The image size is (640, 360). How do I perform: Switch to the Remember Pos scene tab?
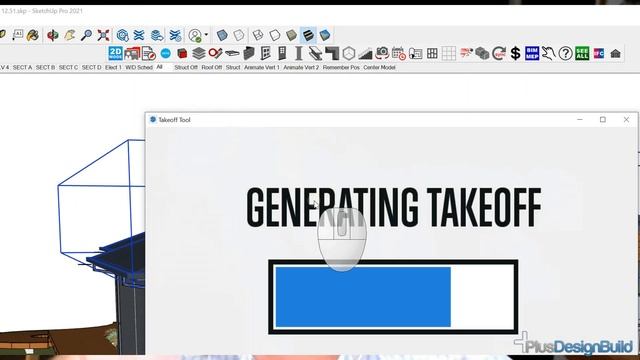pyautogui.click(x=341, y=67)
